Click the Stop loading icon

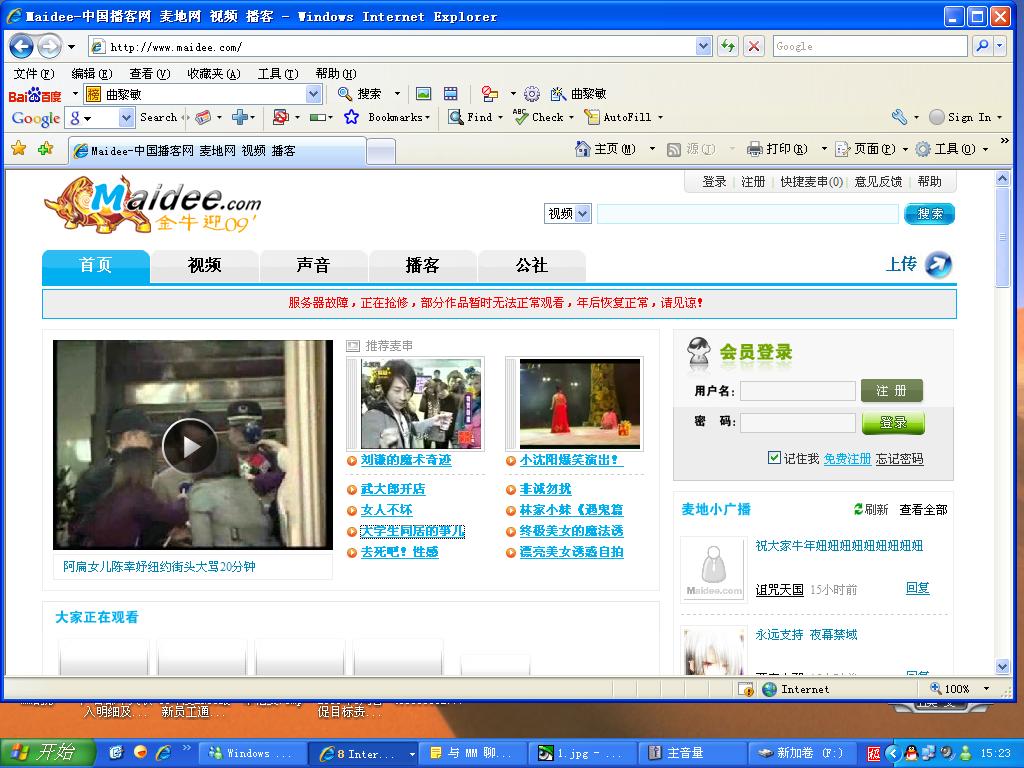coord(754,46)
